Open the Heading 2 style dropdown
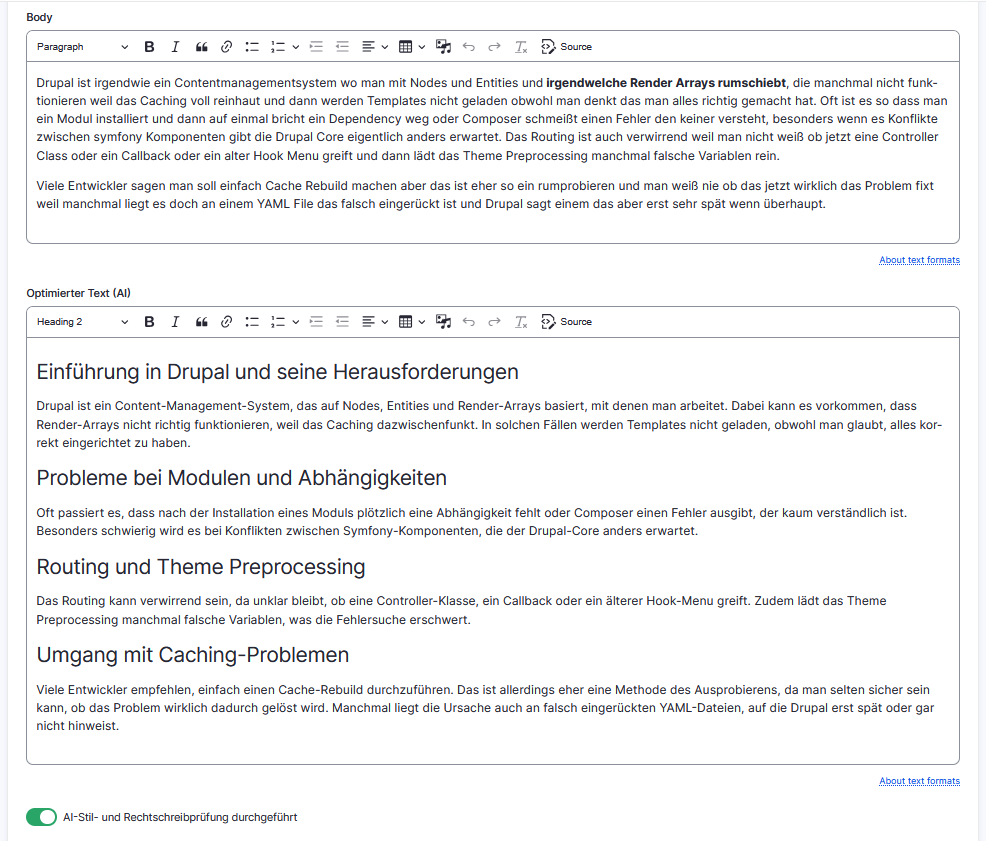Screen dimensions: 986x841 tap(82, 321)
